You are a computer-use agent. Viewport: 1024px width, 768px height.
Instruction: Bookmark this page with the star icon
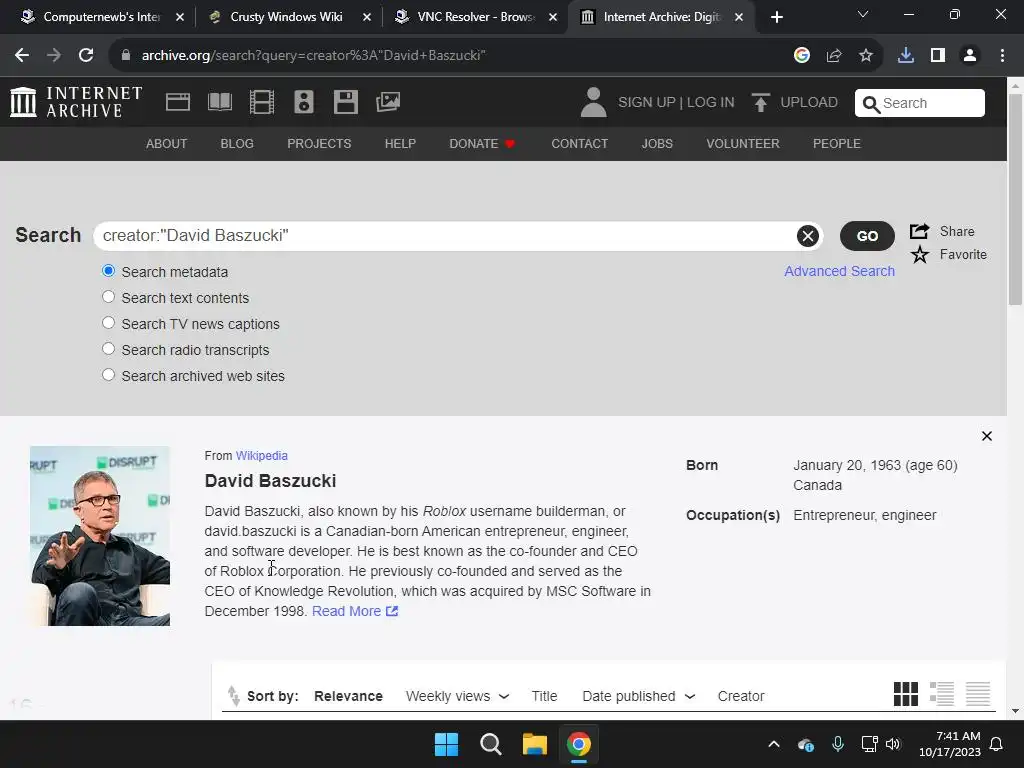tap(866, 56)
